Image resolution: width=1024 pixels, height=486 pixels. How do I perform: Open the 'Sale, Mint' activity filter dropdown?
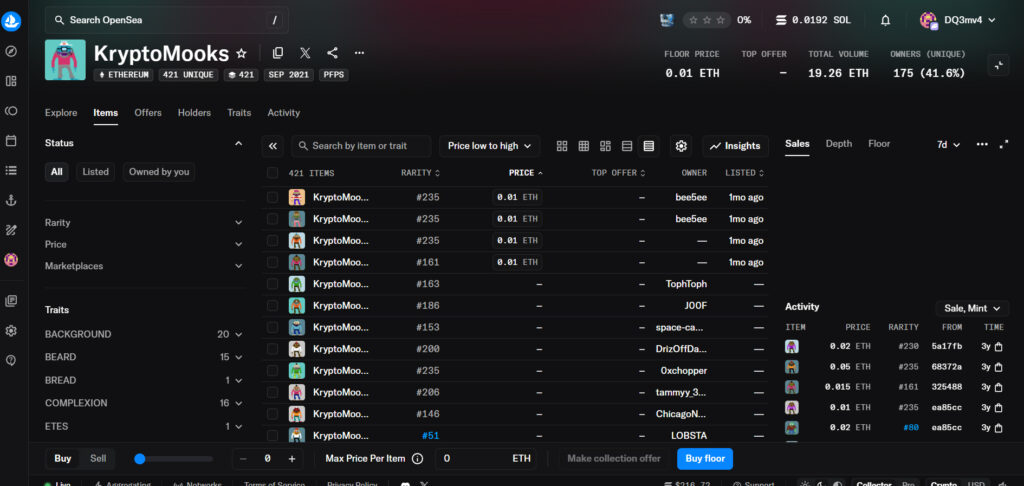click(x=970, y=308)
